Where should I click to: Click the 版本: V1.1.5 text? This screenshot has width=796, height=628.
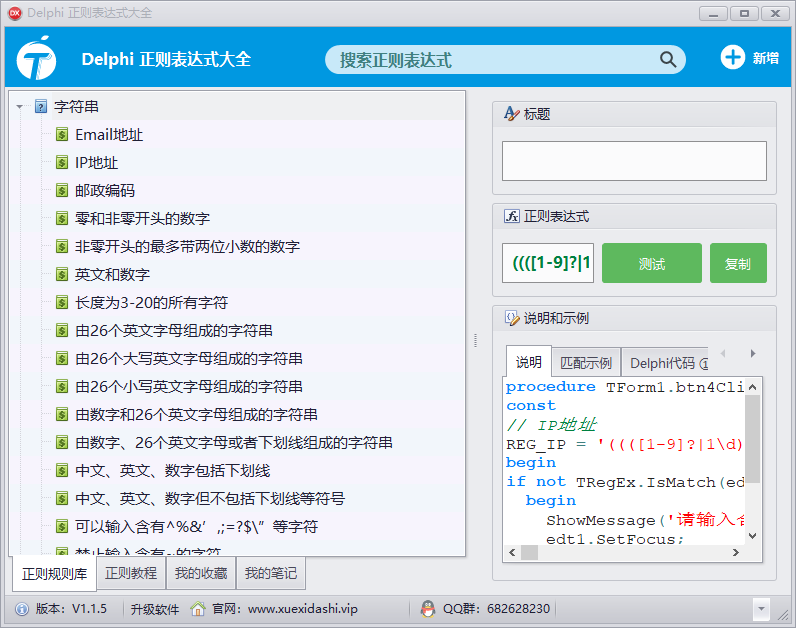(x=71, y=609)
